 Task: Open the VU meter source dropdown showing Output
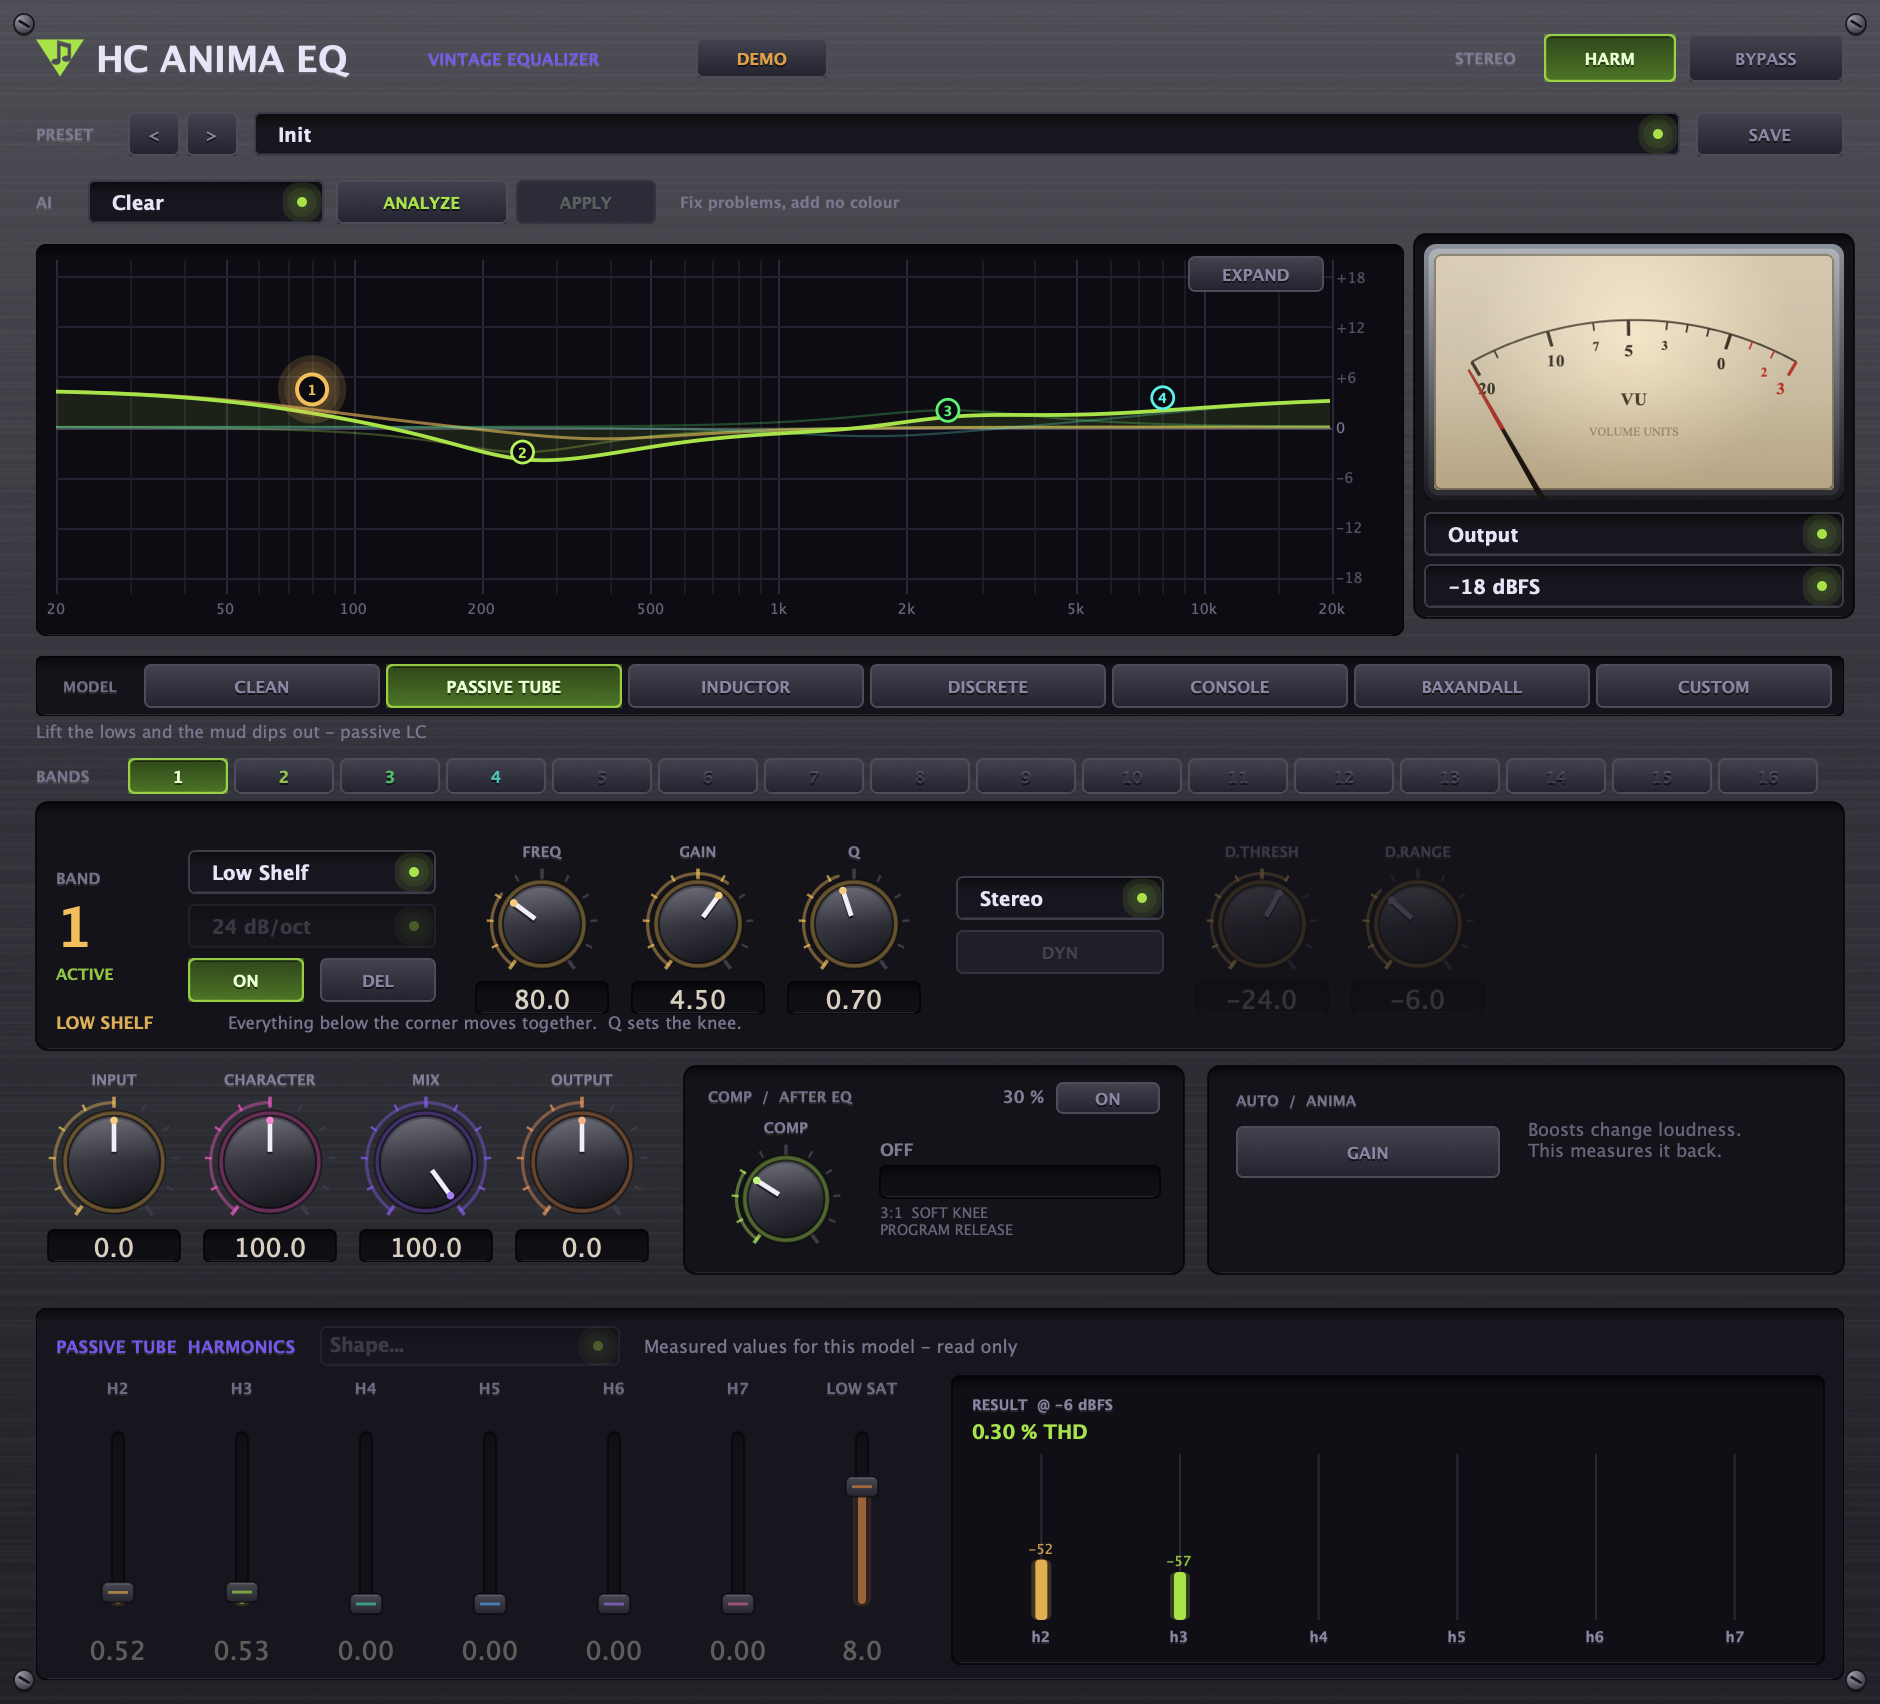(x=1633, y=534)
